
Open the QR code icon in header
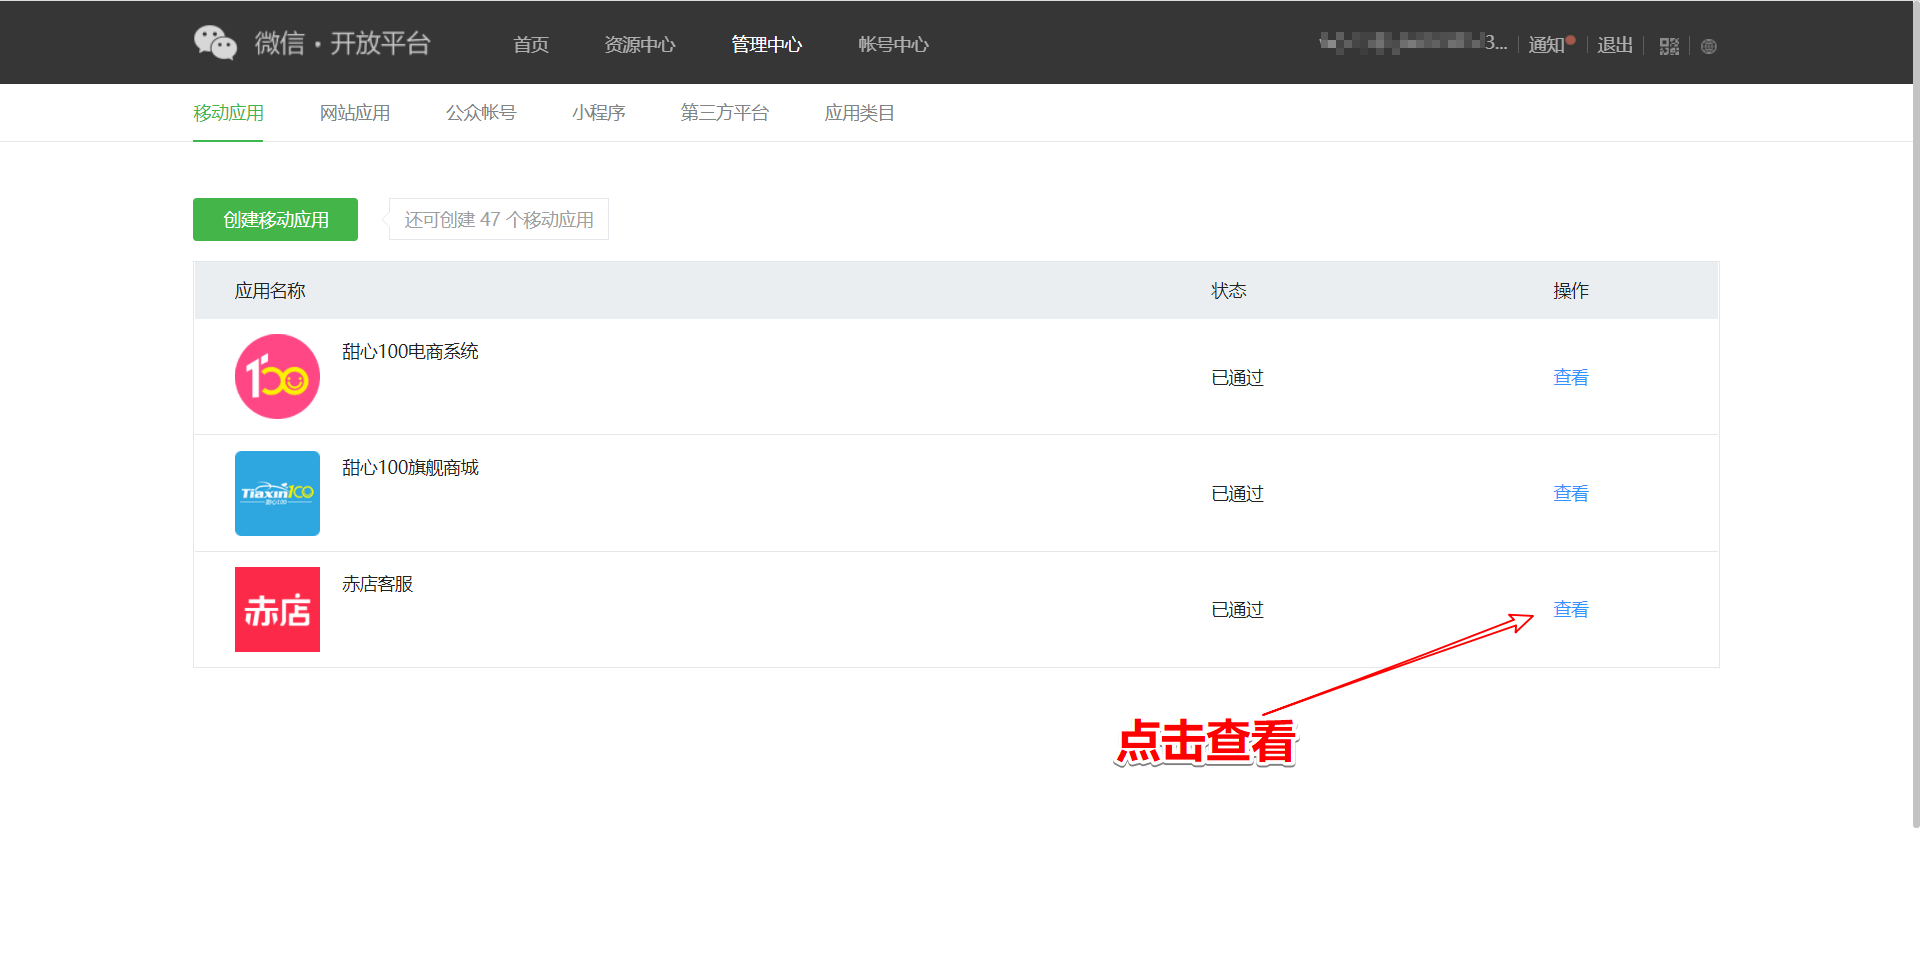(x=1669, y=46)
